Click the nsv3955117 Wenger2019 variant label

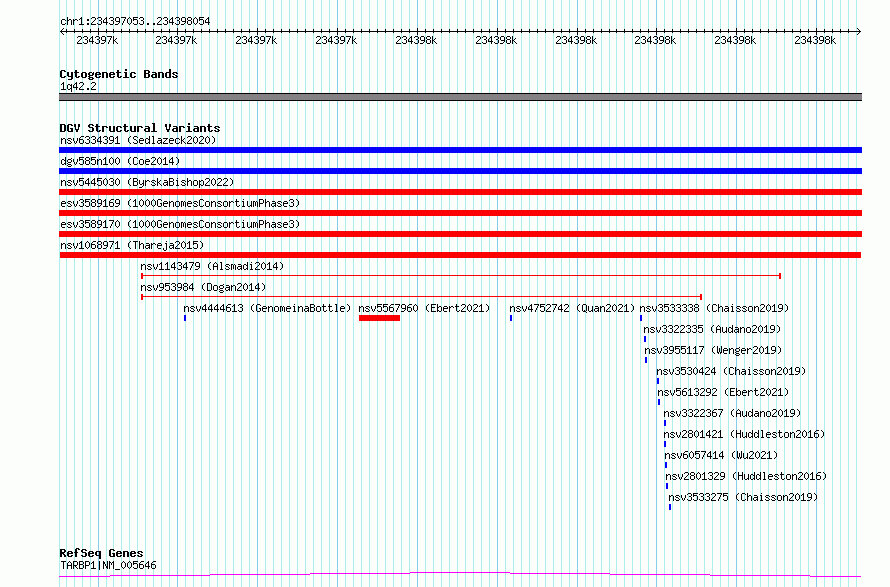click(x=712, y=350)
